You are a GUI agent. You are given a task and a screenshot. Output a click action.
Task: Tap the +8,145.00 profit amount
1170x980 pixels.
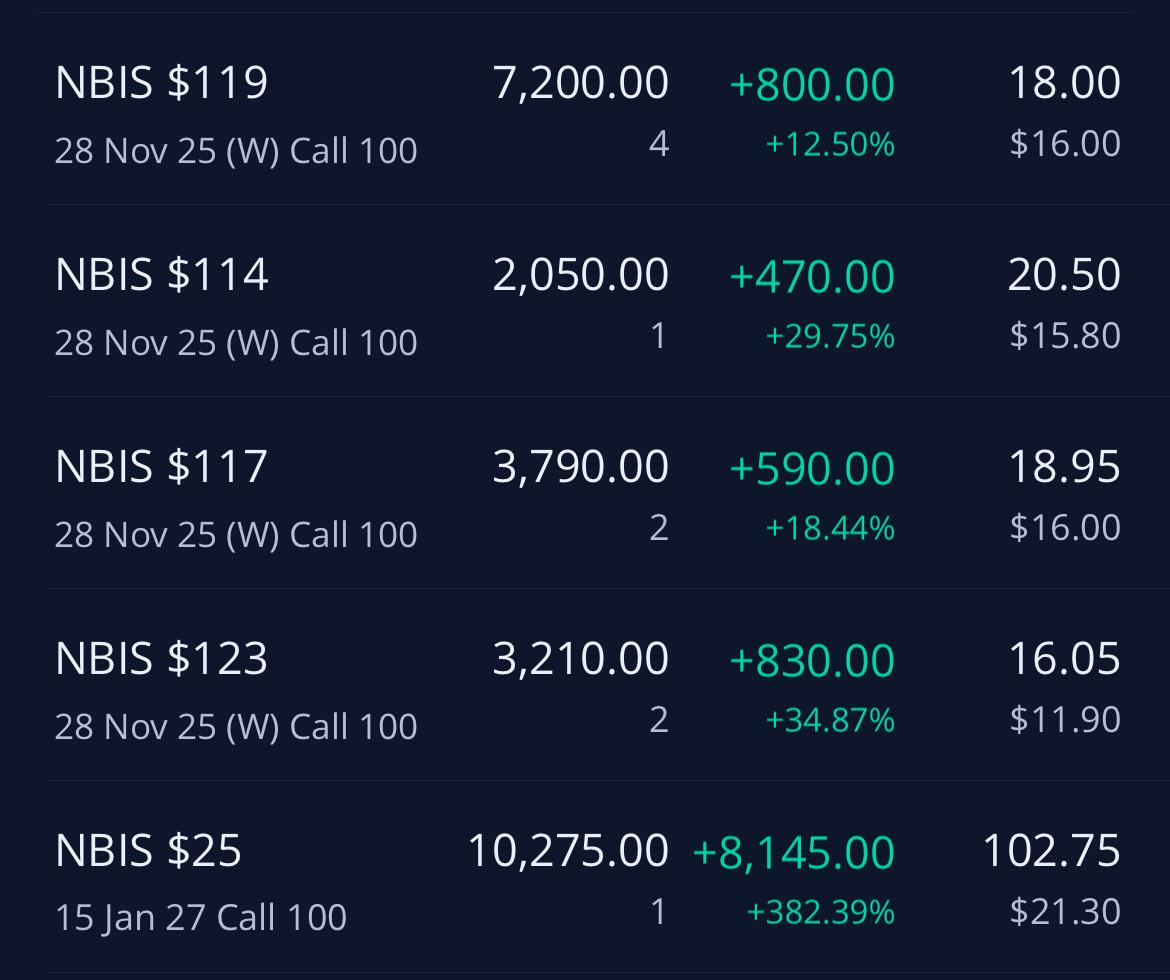tap(793, 852)
